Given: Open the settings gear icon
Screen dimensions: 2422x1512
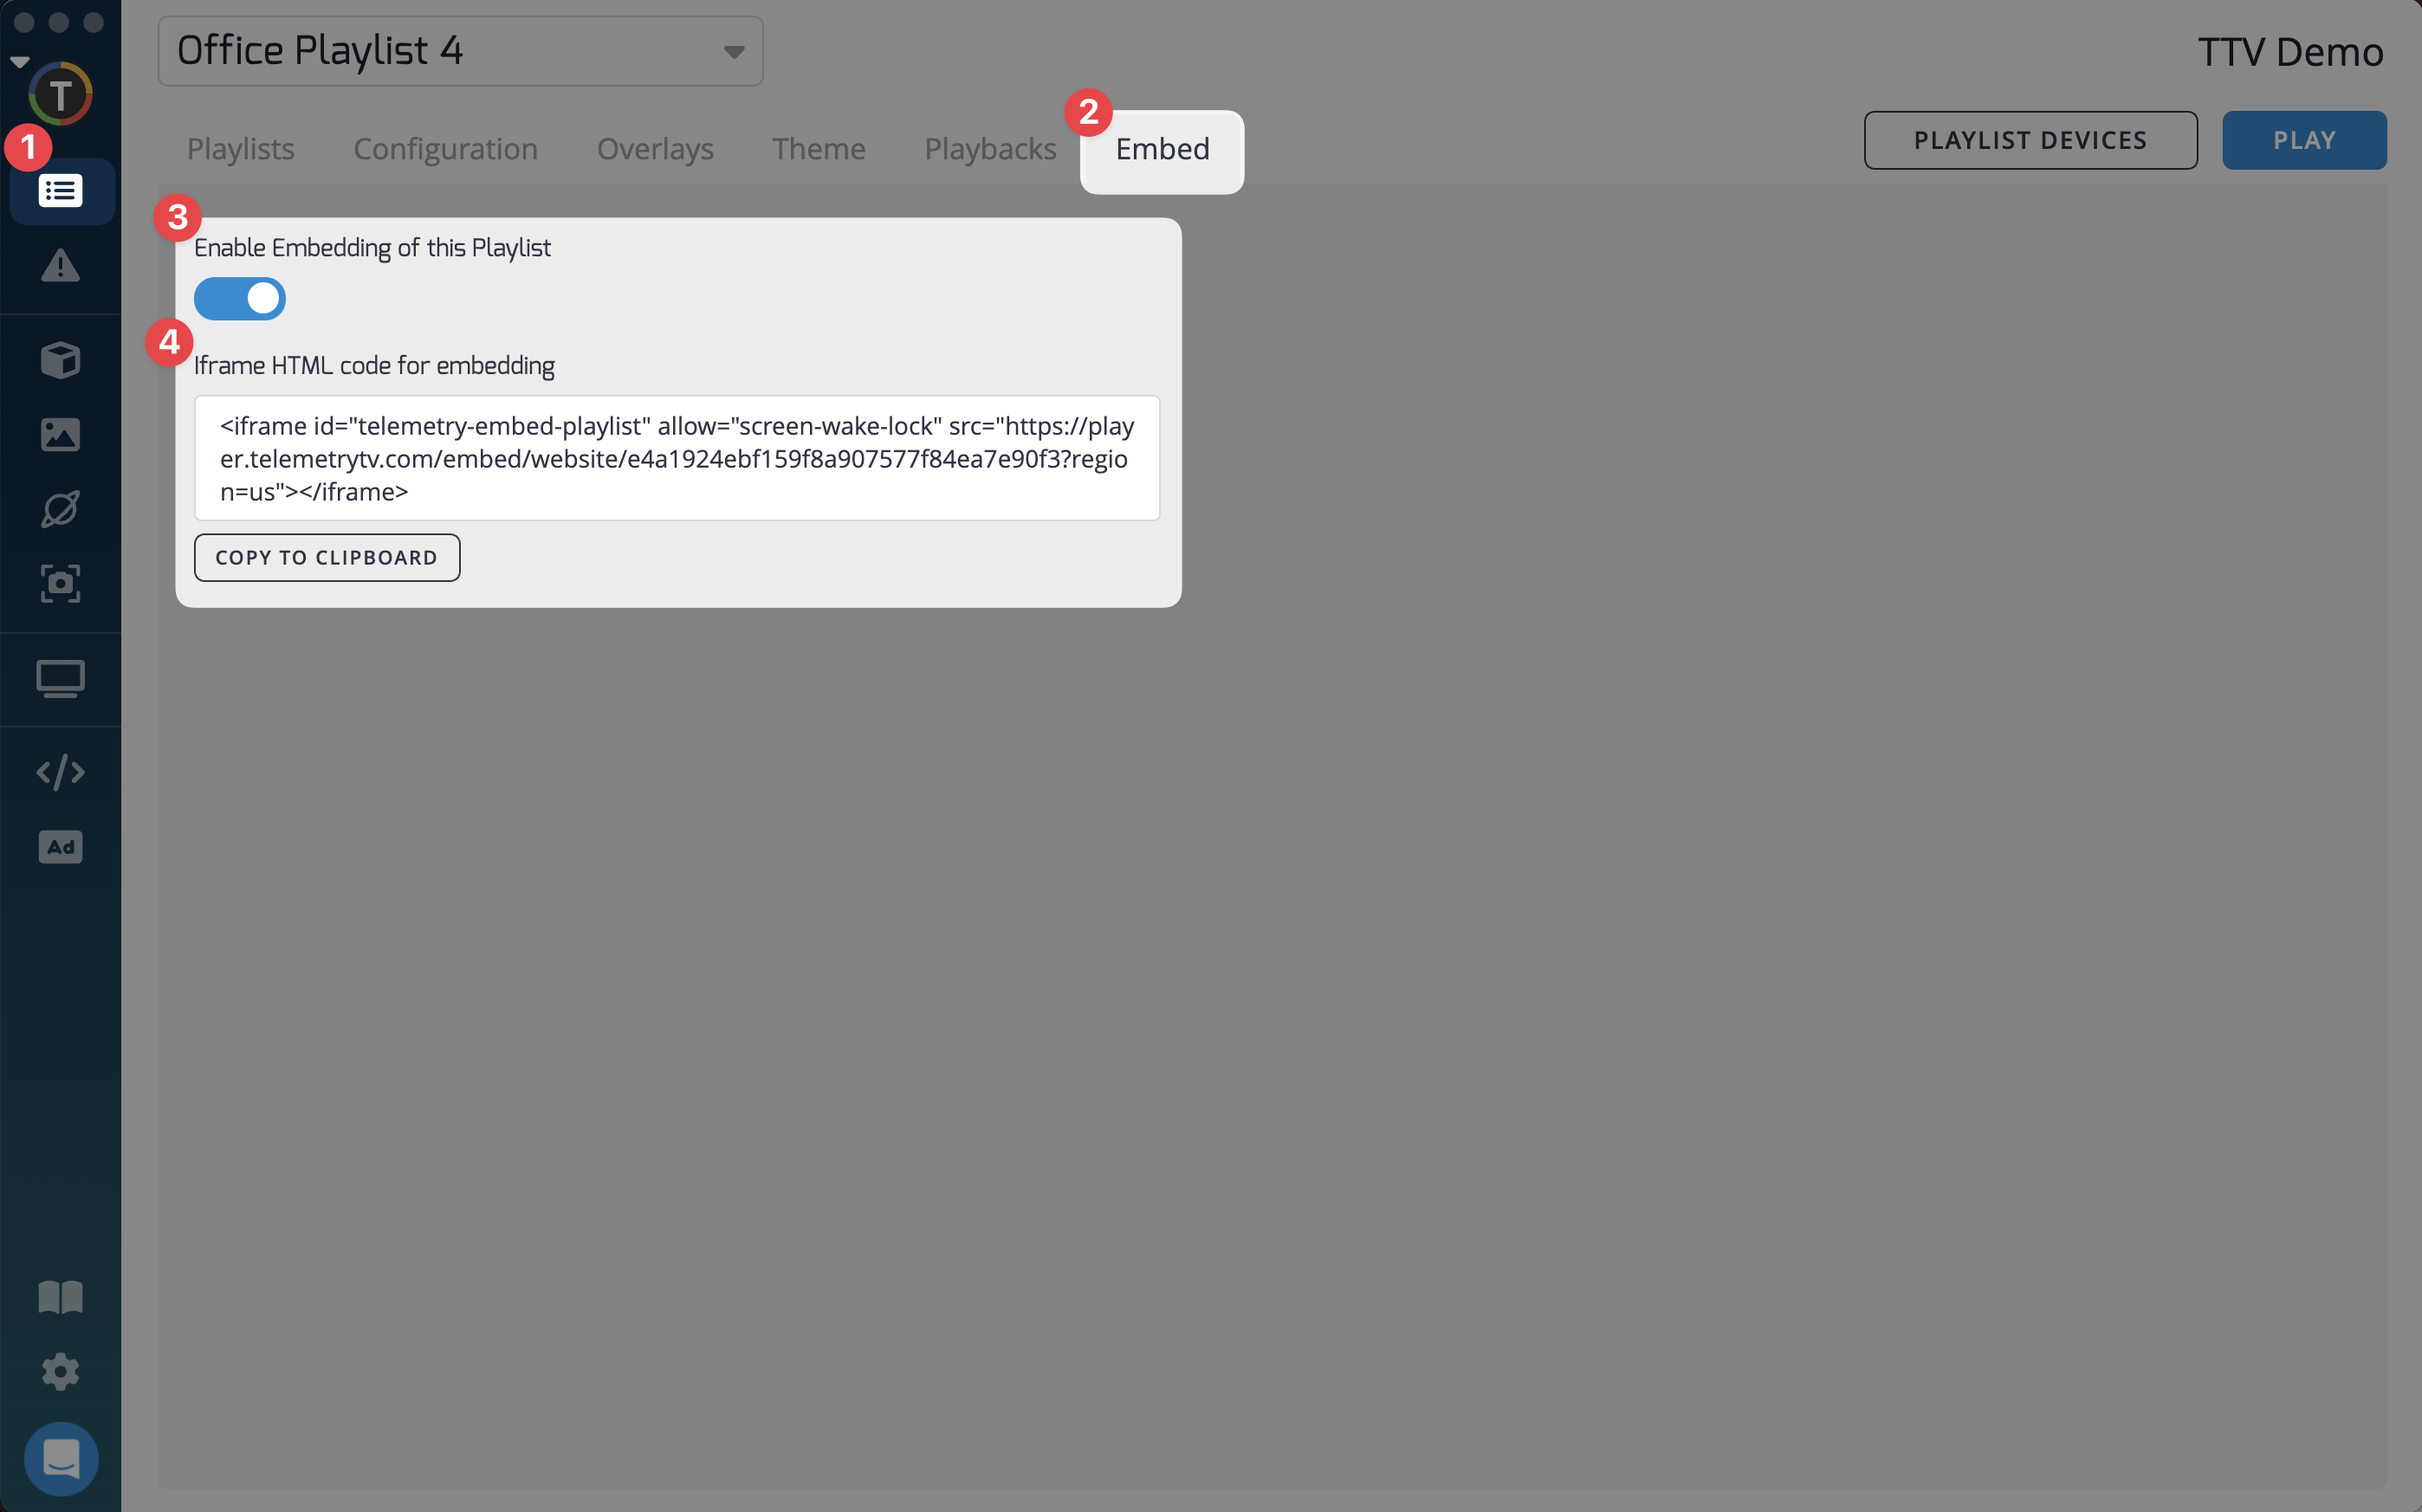Looking at the screenshot, I should coord(60,1371).
